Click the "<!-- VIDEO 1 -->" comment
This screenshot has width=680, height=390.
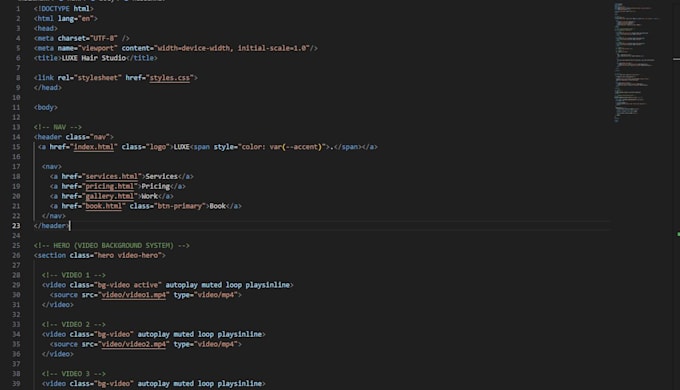coord(74,275)
